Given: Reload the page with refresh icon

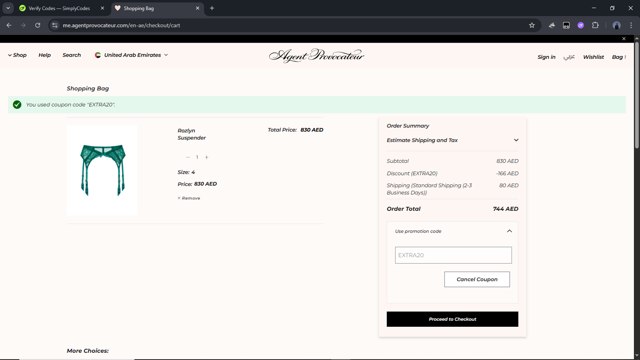Looking at the screenshot, I should pyautogui.click(x=38, y=25).
